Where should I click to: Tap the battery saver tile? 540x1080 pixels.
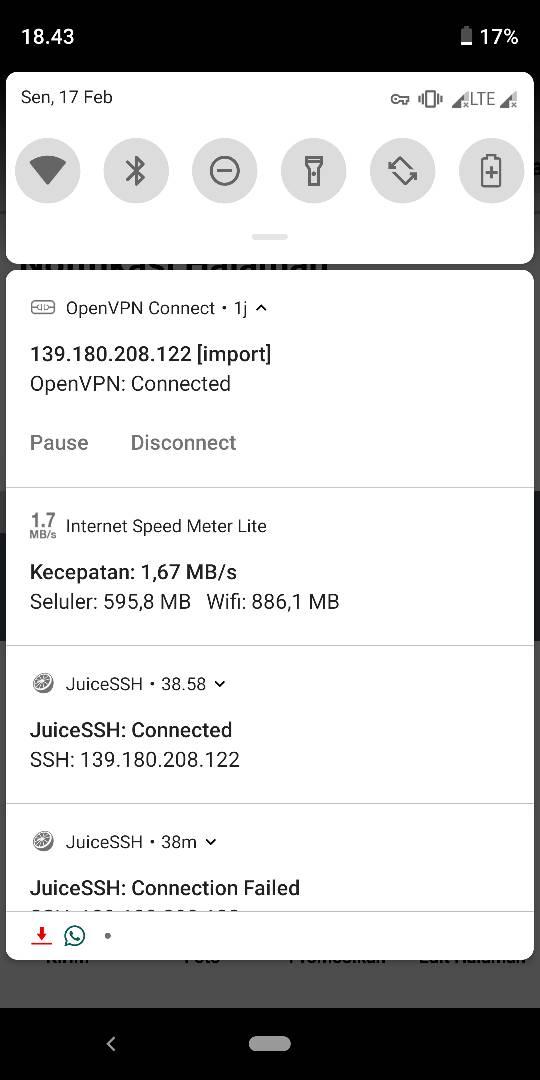coord(491,171)
